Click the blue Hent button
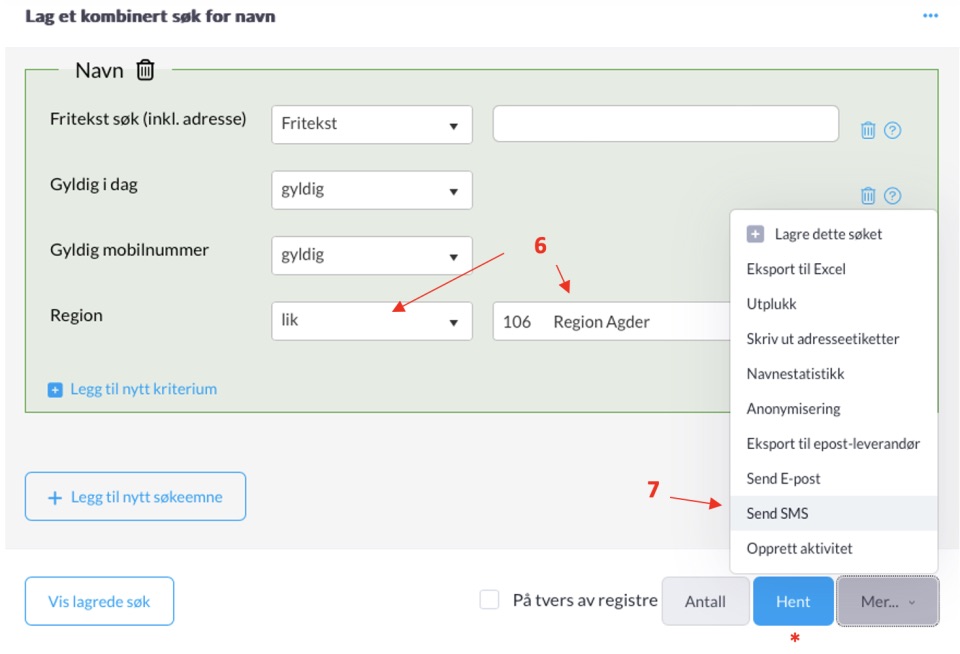This screenshot has height=654, width=960. [x=793, y=601]
